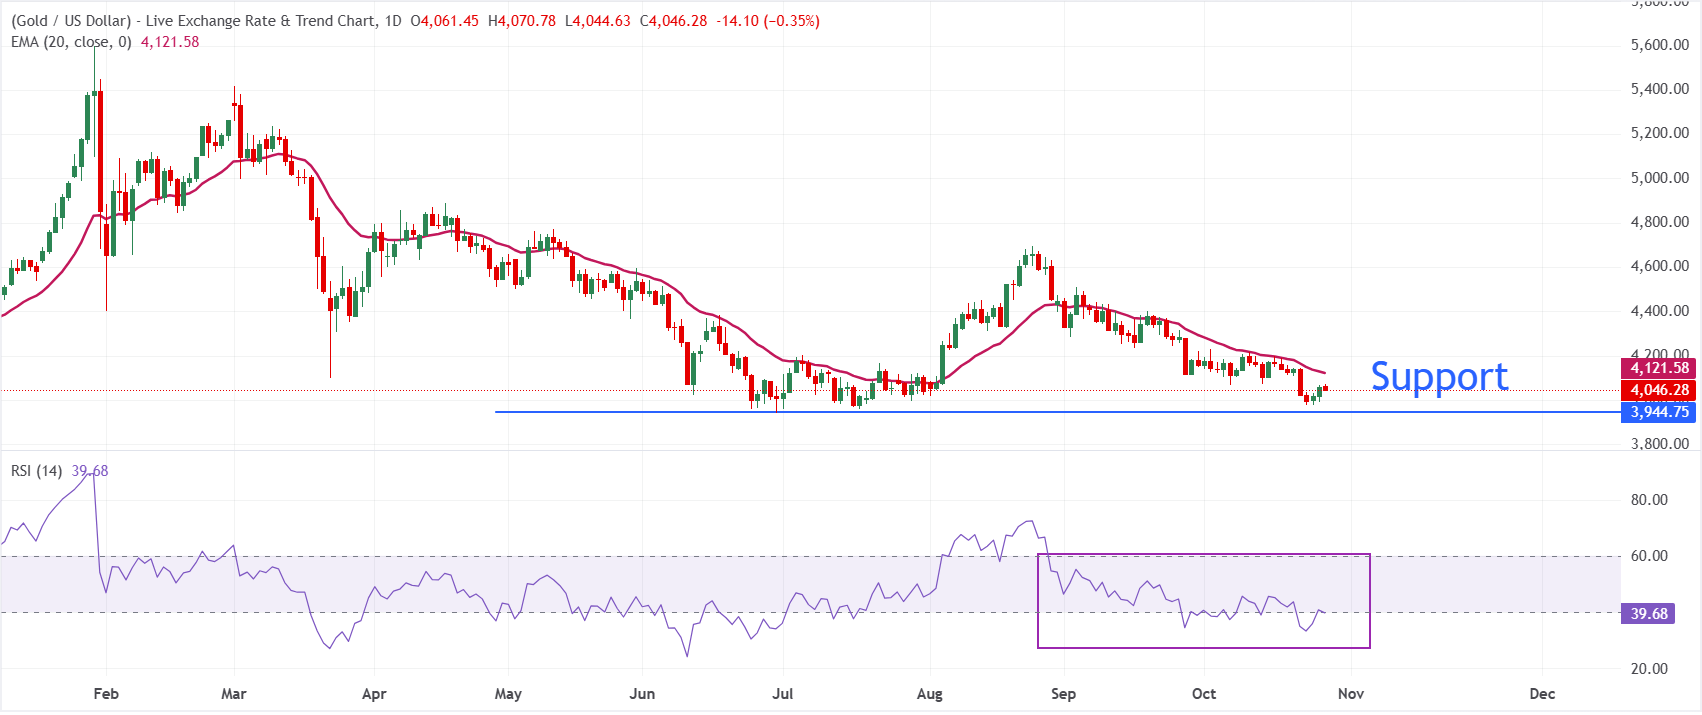
Task: Click the close value C4,046.28
Action: (674, 21)
